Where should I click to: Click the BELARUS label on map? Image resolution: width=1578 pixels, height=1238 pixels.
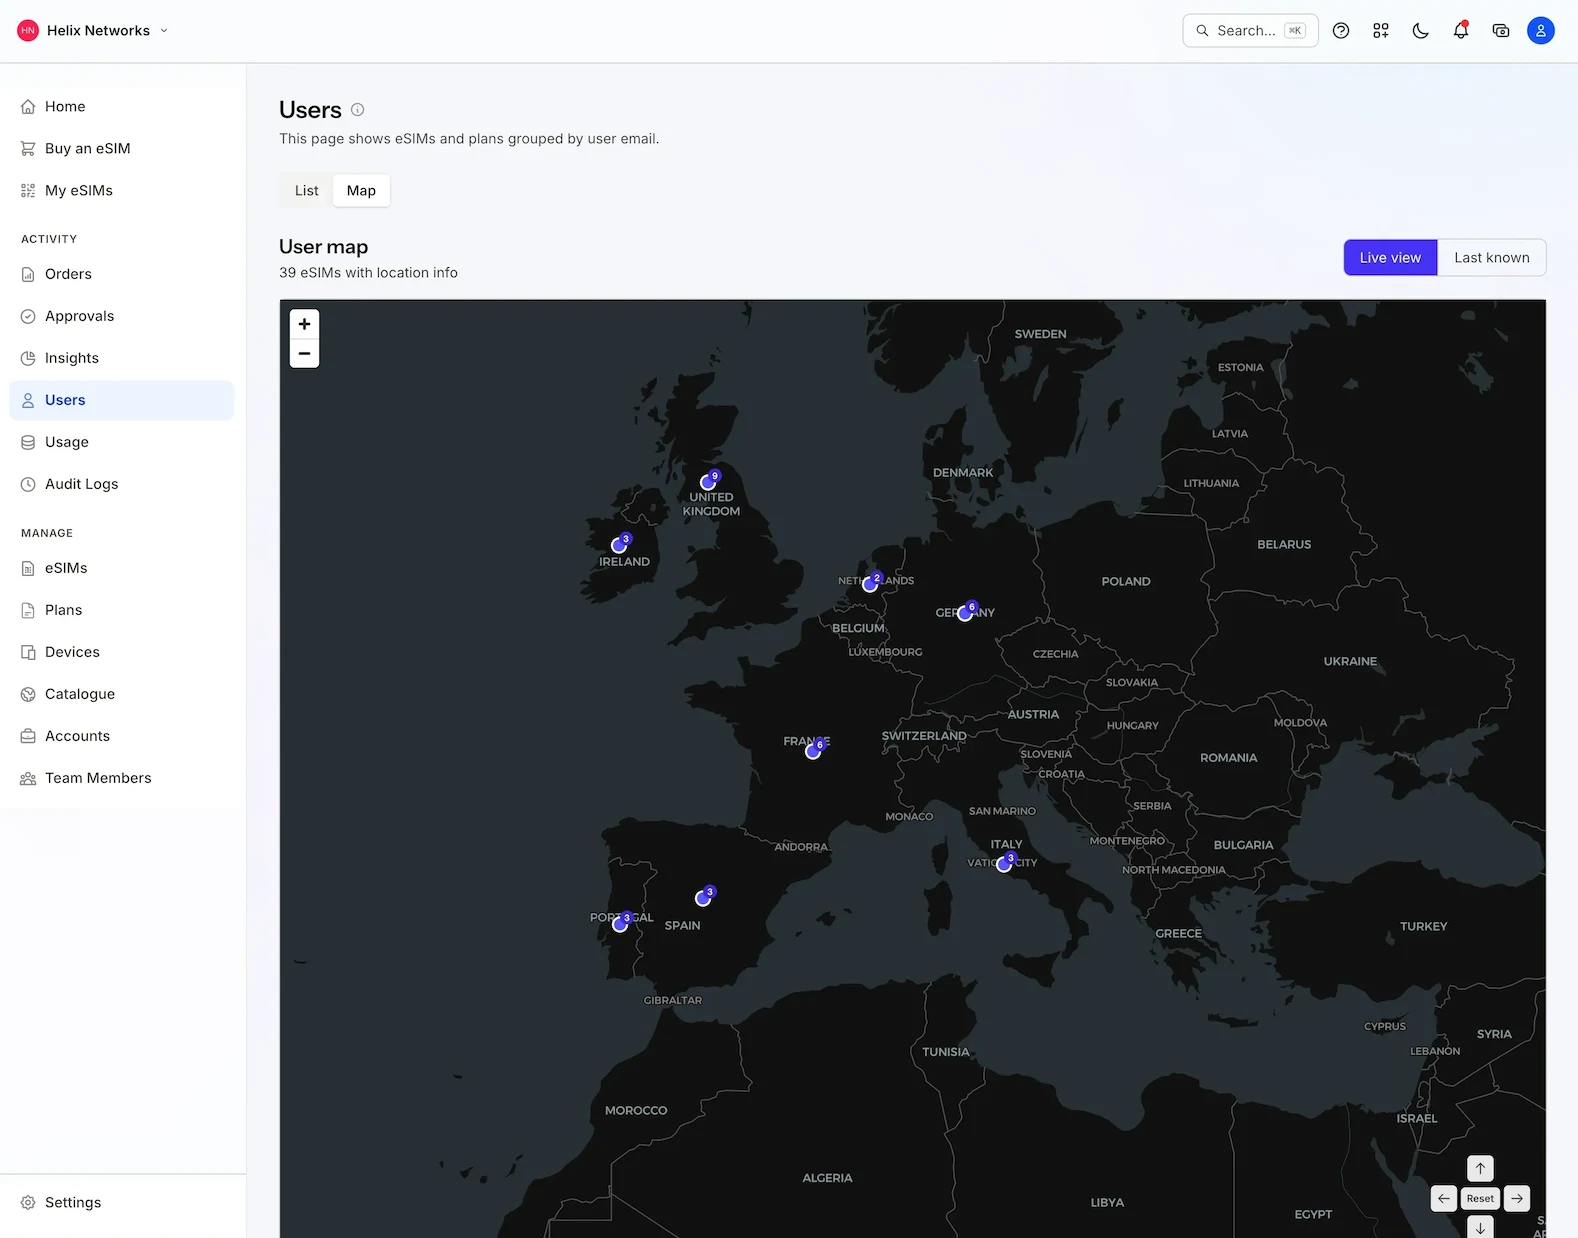1284,544
